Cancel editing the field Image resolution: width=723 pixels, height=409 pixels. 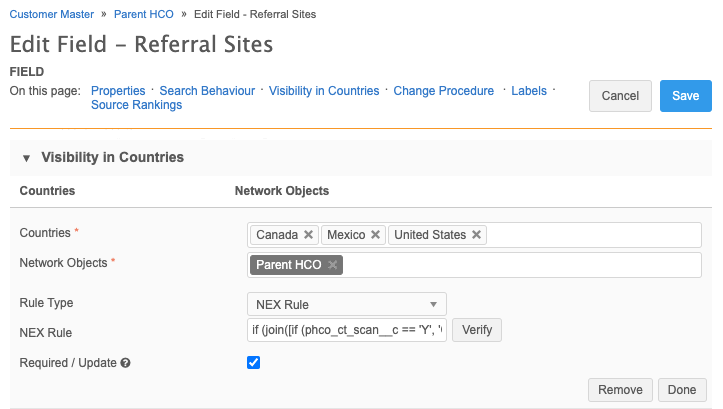coord(620,96)
